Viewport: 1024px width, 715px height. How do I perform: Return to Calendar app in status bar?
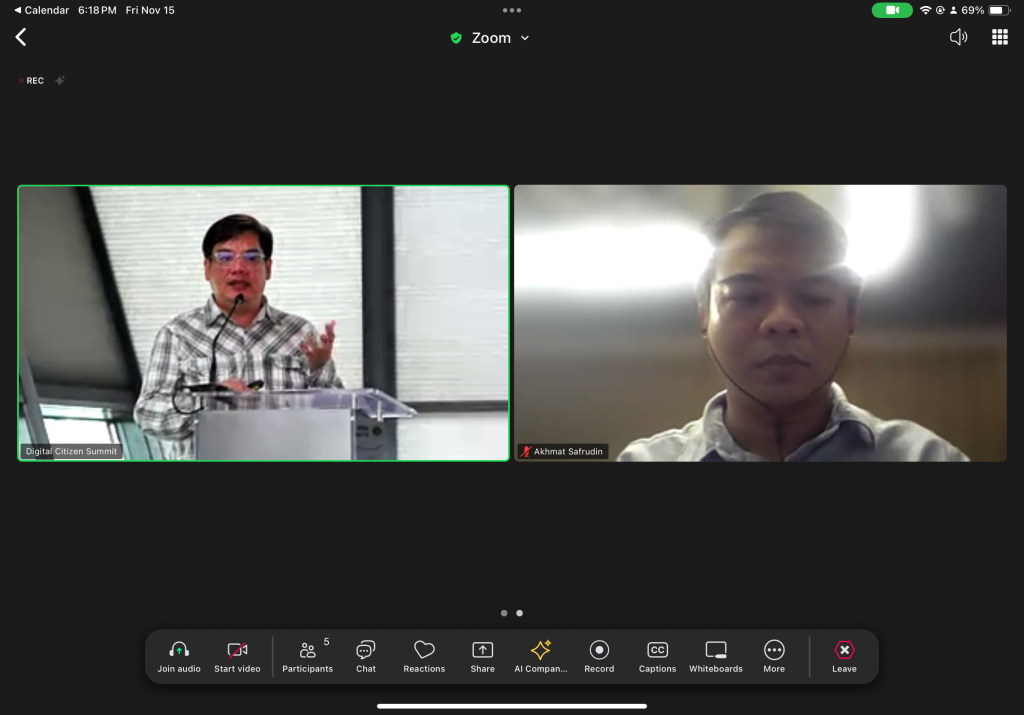(41, 10)
